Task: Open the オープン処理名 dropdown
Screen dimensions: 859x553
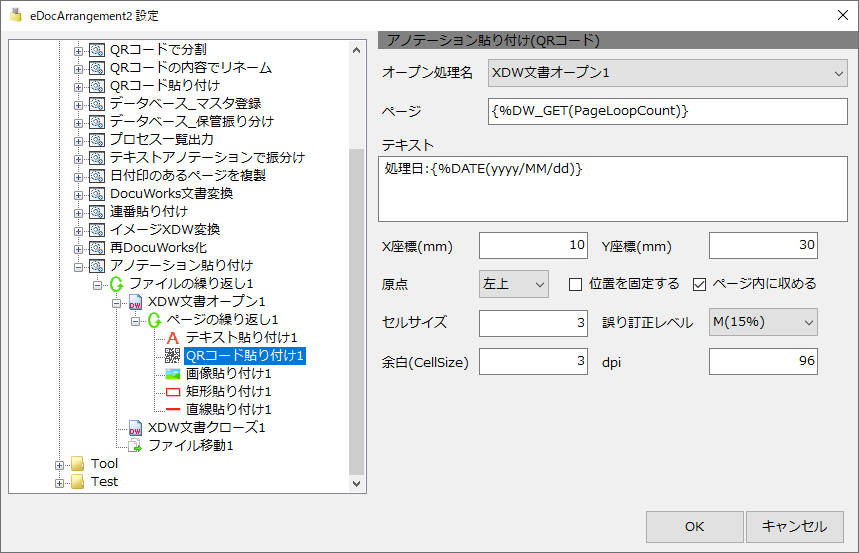Action: coord(667,73)
